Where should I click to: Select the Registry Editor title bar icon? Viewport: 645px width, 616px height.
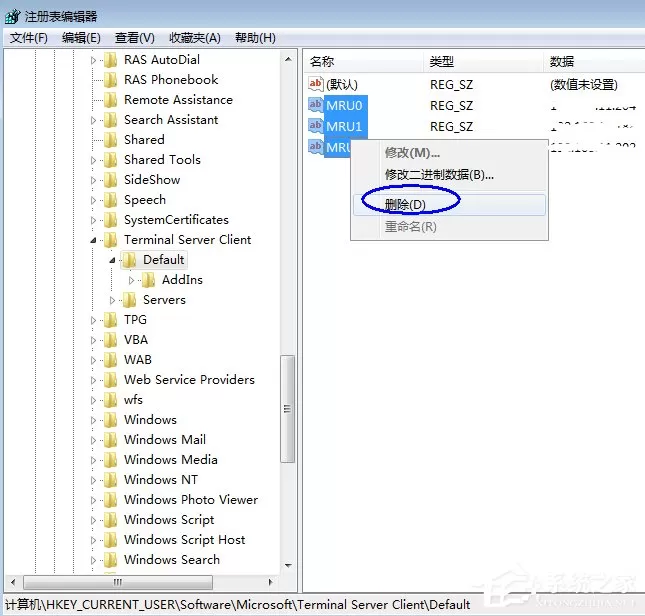click(x=12, y=16)
